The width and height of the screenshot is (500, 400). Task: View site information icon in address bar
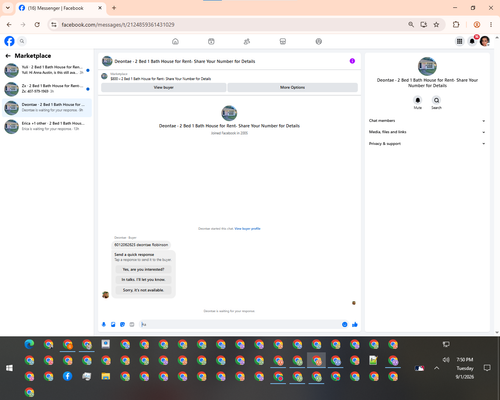click(54, 25)
